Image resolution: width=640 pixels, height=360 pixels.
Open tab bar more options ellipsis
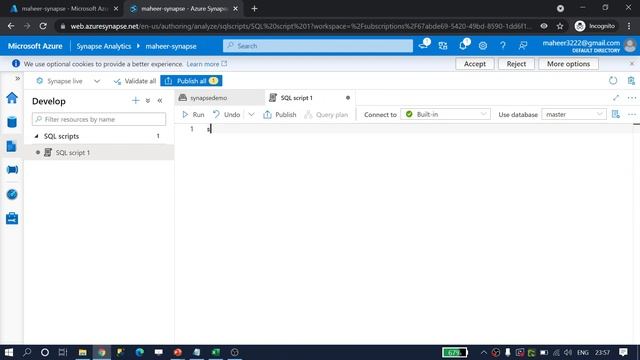(x=632, y=98)
